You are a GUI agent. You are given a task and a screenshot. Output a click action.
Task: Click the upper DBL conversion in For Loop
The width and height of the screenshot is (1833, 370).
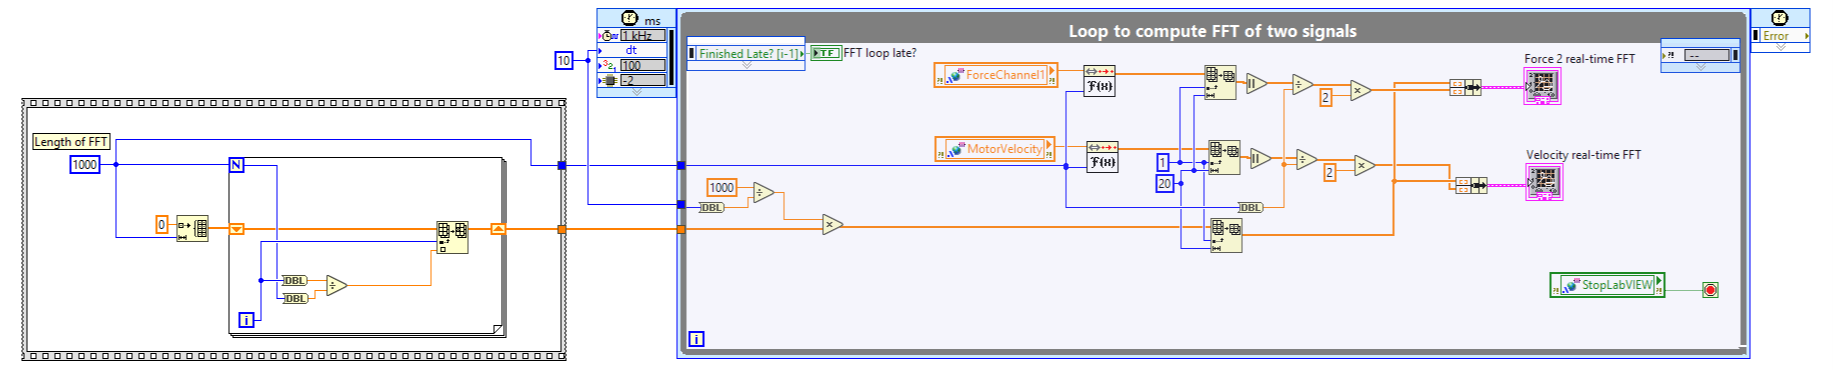tap(294, 281)
